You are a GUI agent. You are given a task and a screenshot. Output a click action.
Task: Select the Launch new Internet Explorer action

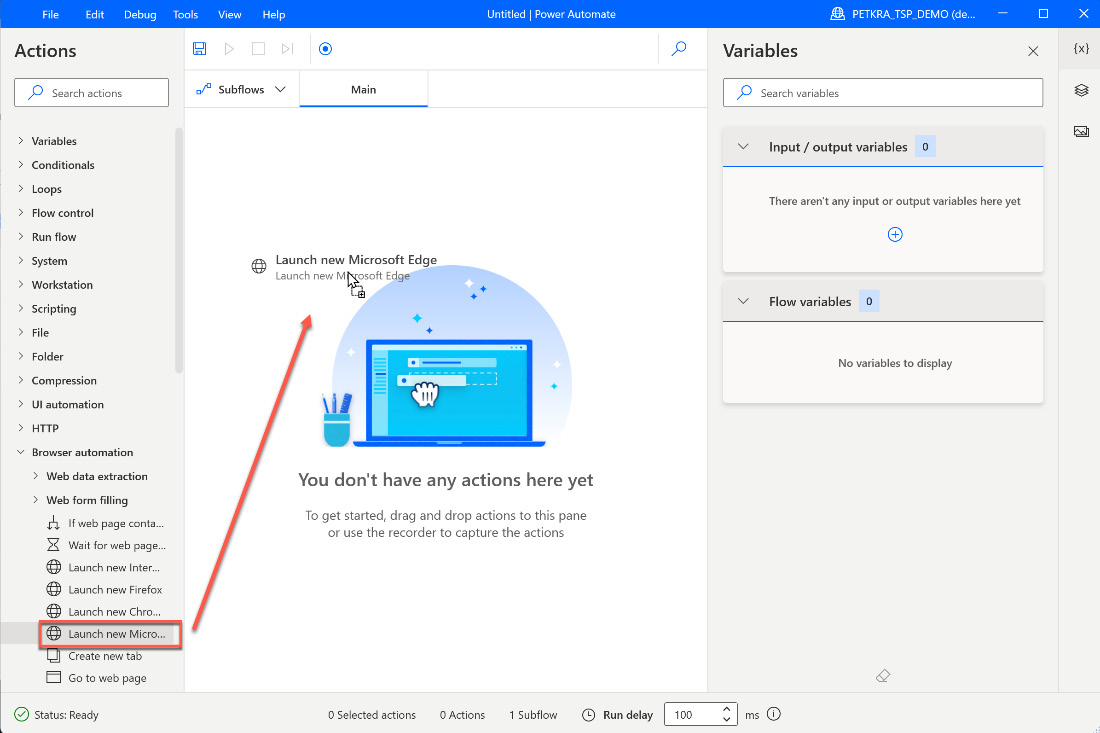pos(106,567)
